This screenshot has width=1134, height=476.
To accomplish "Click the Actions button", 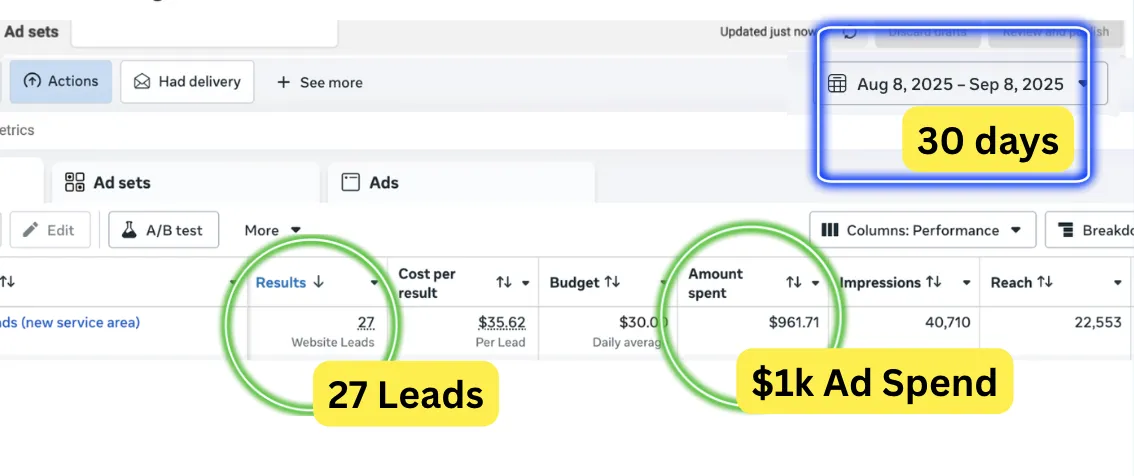I will [61, 82].
